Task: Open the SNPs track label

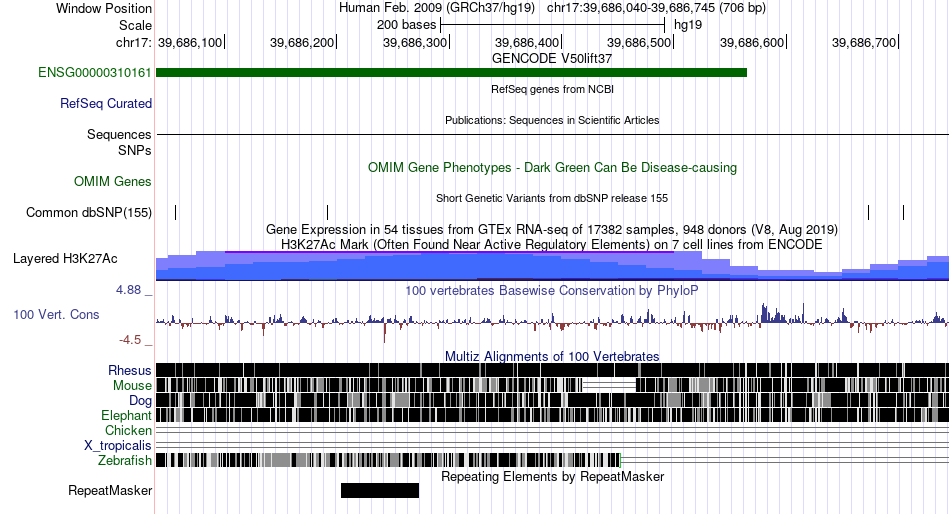Action: (135, 150)
